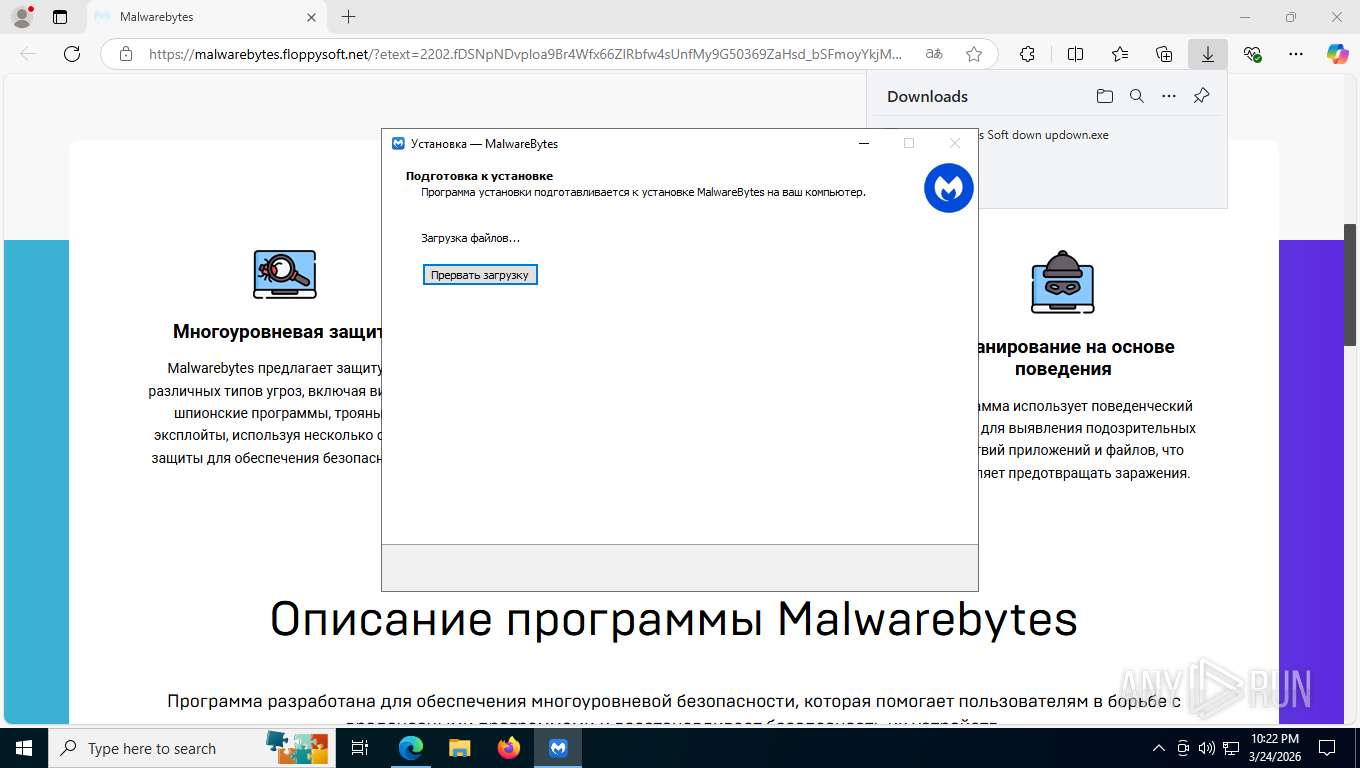This screenshot has width=1360, height=768.
Task: Click the page vertical scrollbar
Action: (1349, 285)
